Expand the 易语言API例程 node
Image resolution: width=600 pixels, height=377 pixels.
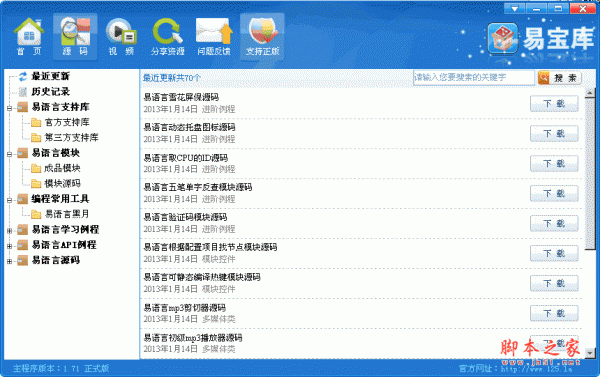pyautogui.click(x=10, y=246)
